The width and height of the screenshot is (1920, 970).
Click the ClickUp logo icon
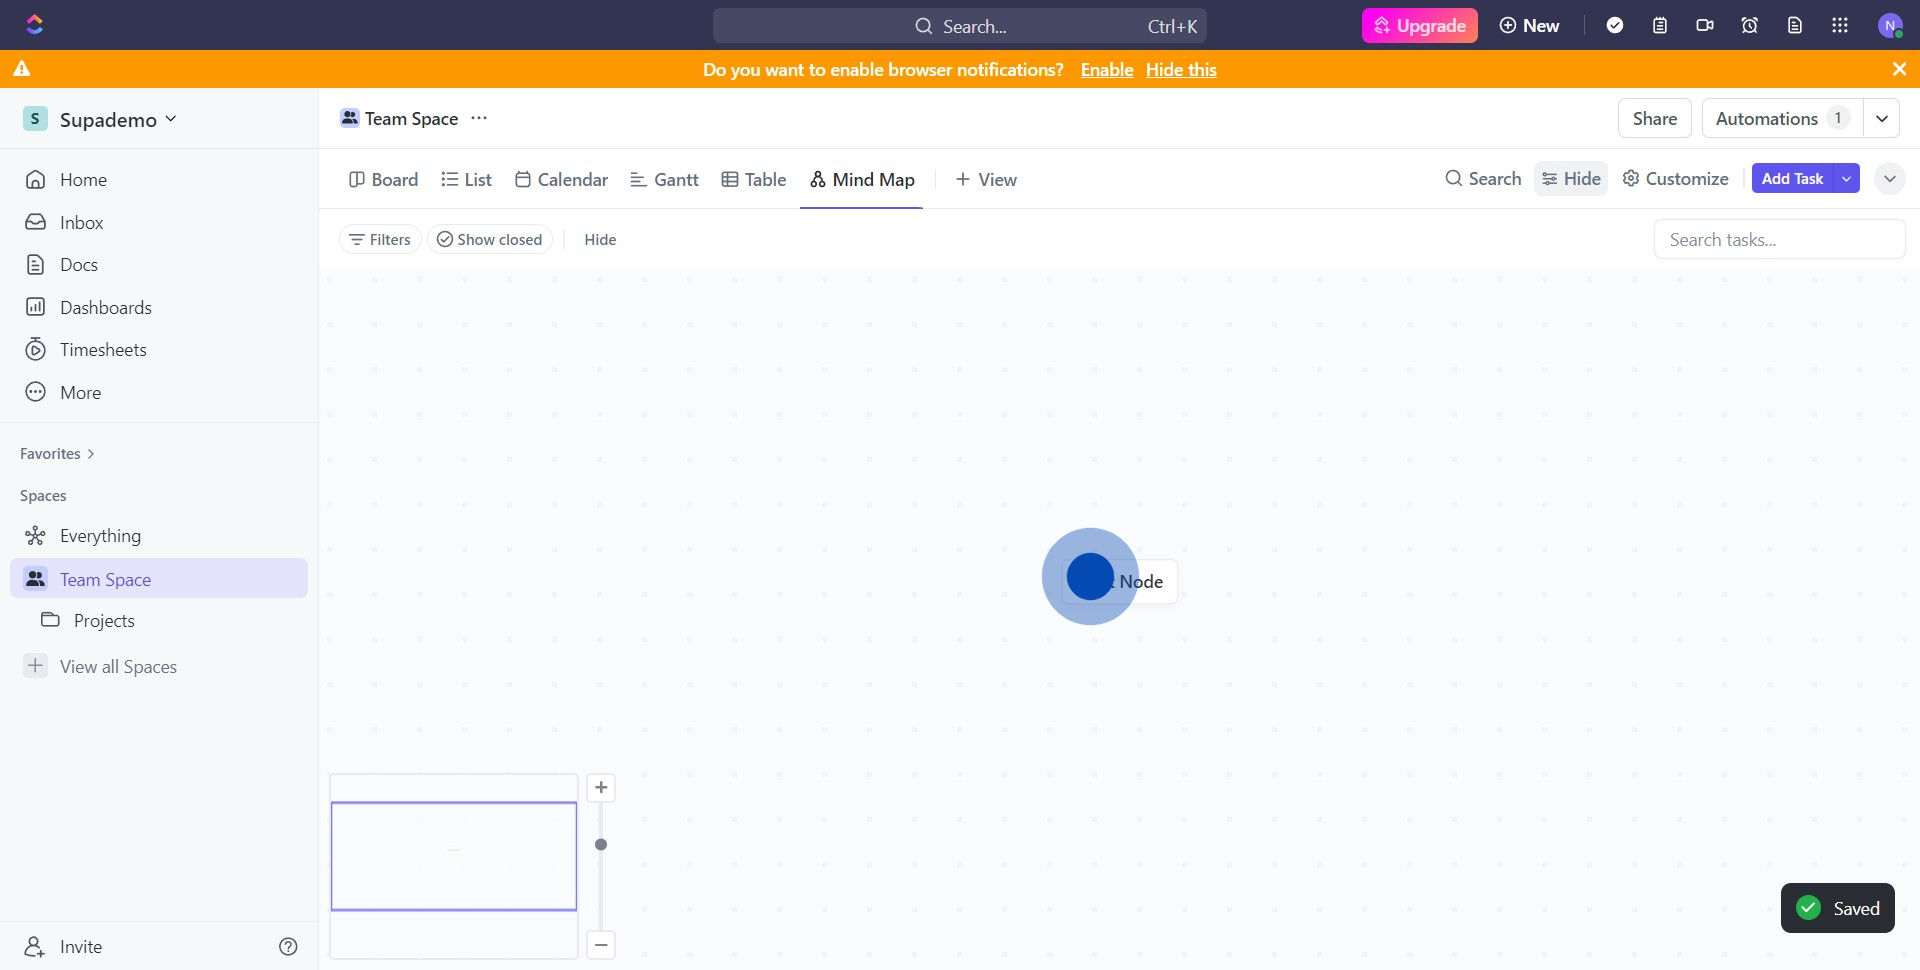(x=35, y=25)
